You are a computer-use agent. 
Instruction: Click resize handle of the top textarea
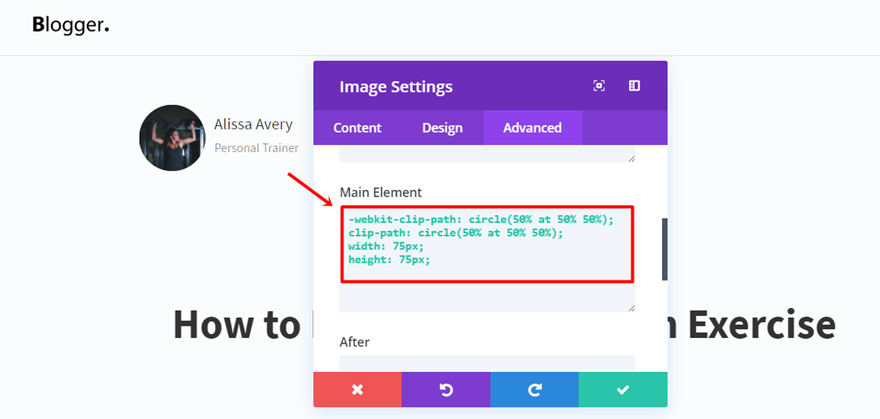click(630, 157)
